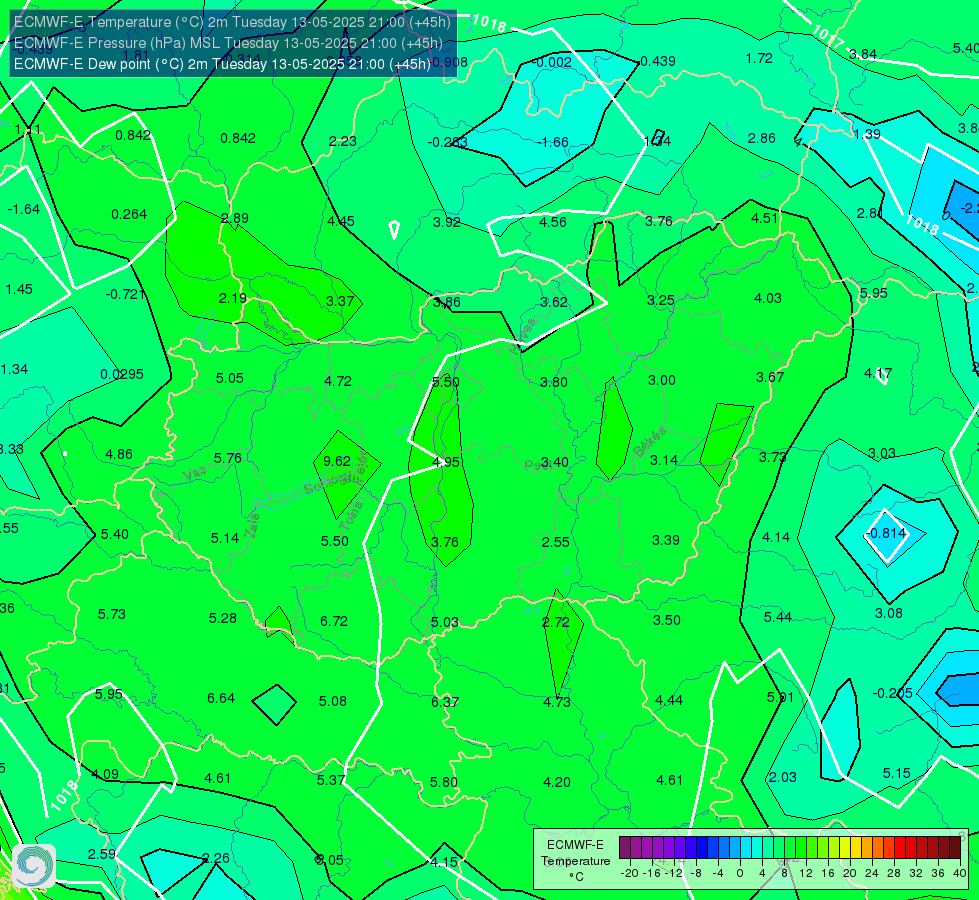
Task: Click the 2.23 grid value
Action: click(x=343, y=141)
